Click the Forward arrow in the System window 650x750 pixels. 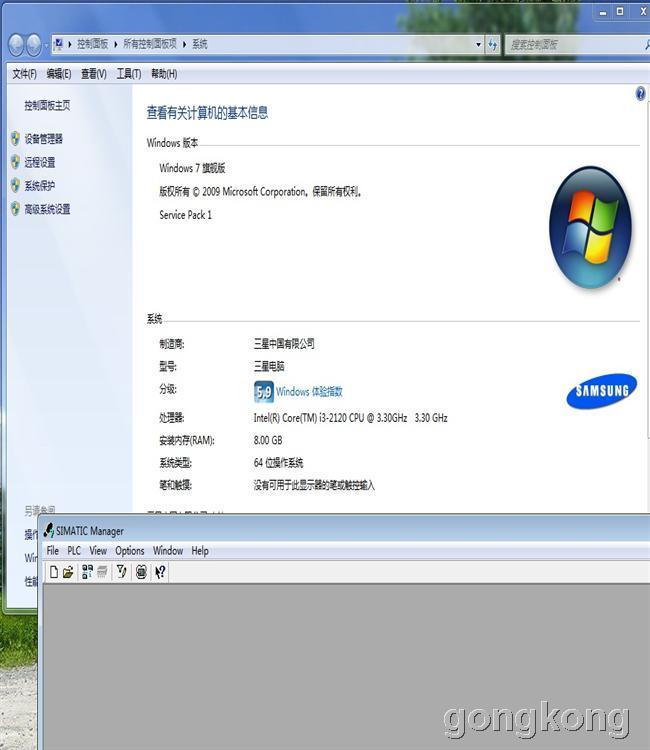33,45
